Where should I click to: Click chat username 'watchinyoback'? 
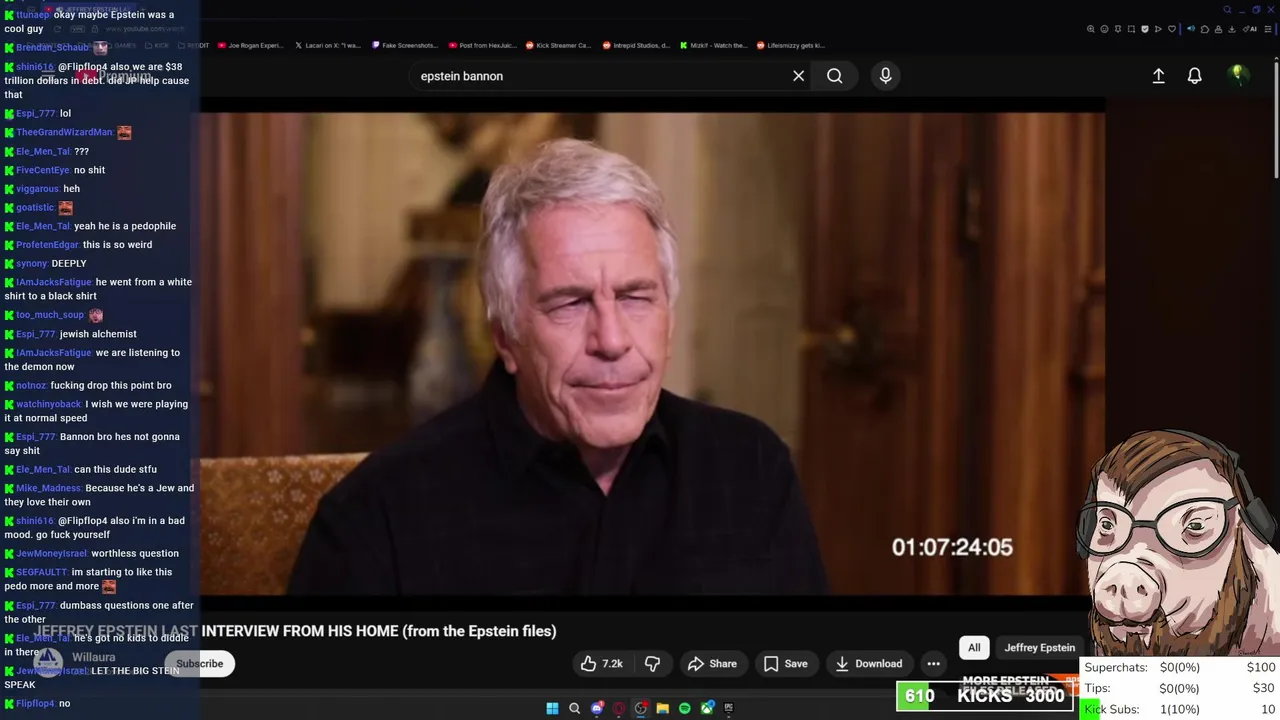coord(49,404)
